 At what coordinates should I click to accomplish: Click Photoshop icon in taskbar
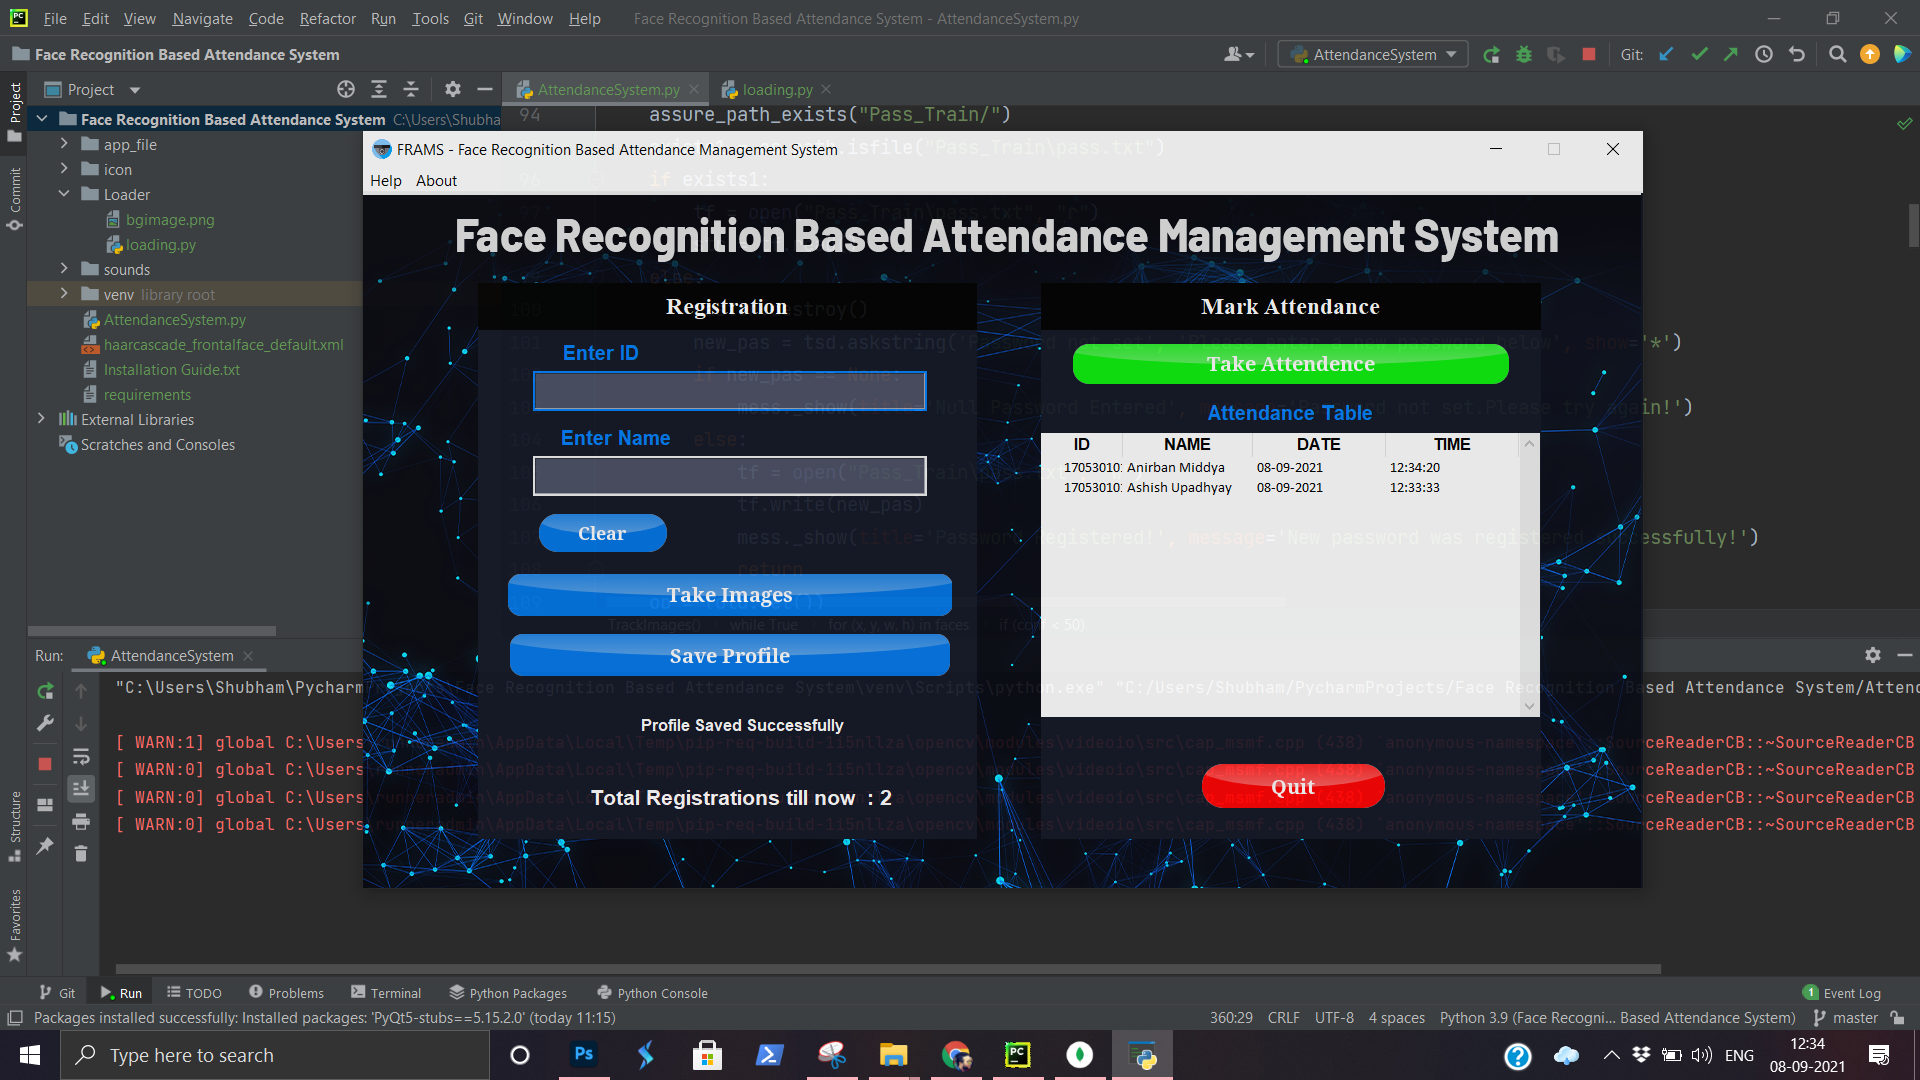[x=584, y=1055]
